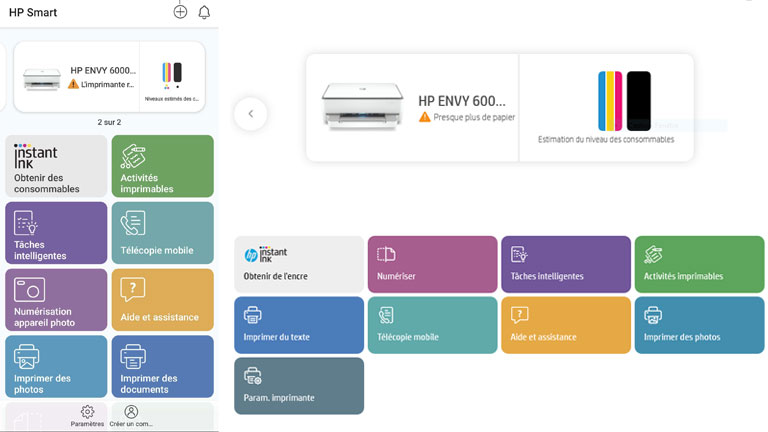Open Activités imprimables tile in right panel
Image resolution: width=768 pixels, height=432 pixels.
tap(699, 264)
